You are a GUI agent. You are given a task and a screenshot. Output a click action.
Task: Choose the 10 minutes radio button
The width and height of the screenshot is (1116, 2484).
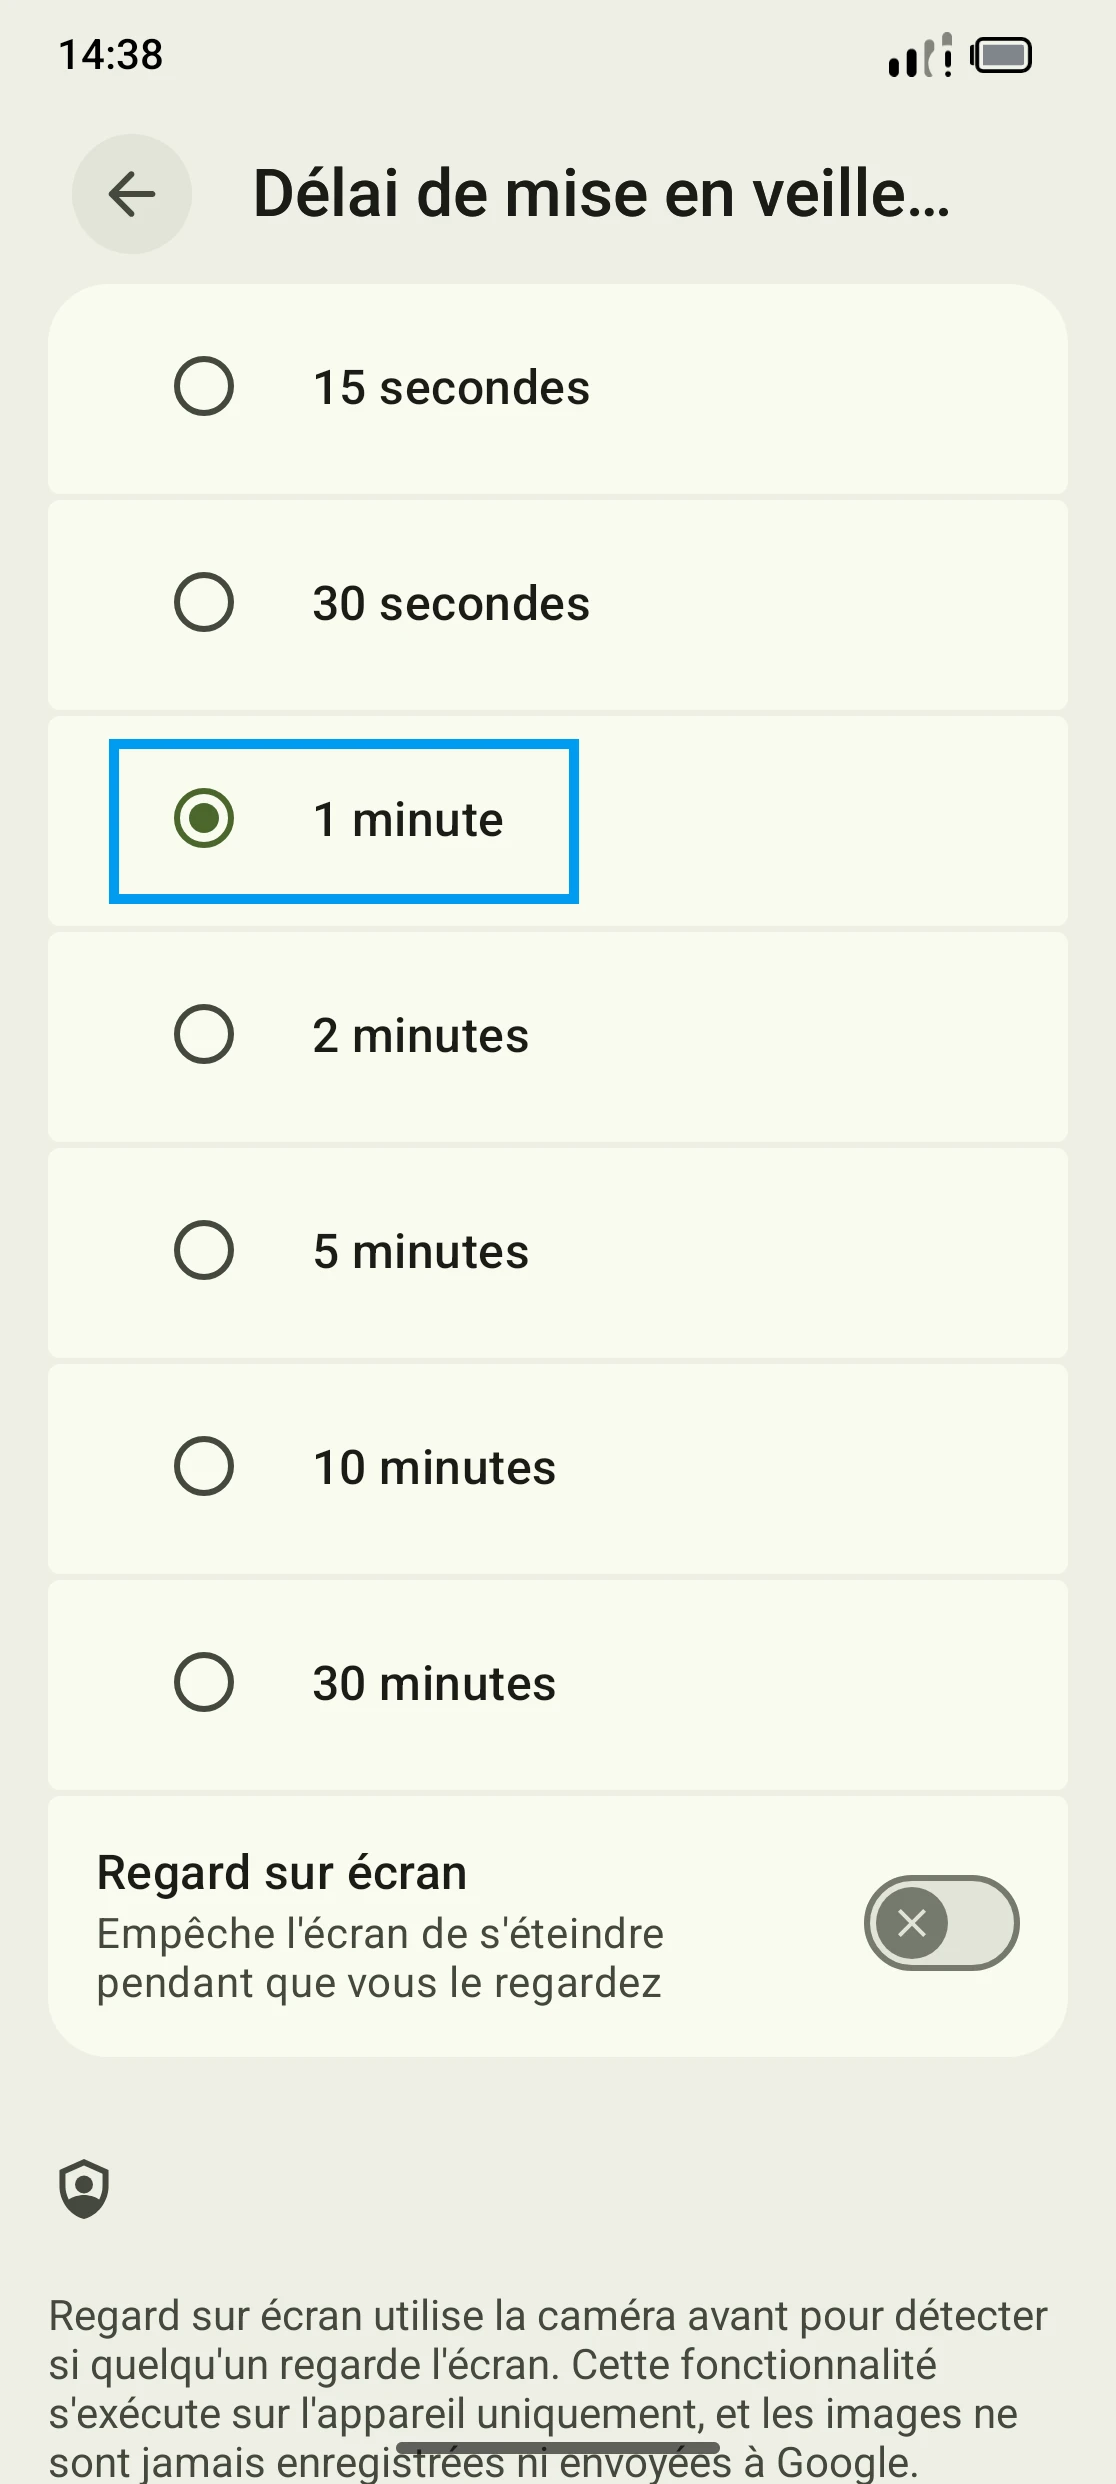pyautogui.click(x=204, y=1466)
